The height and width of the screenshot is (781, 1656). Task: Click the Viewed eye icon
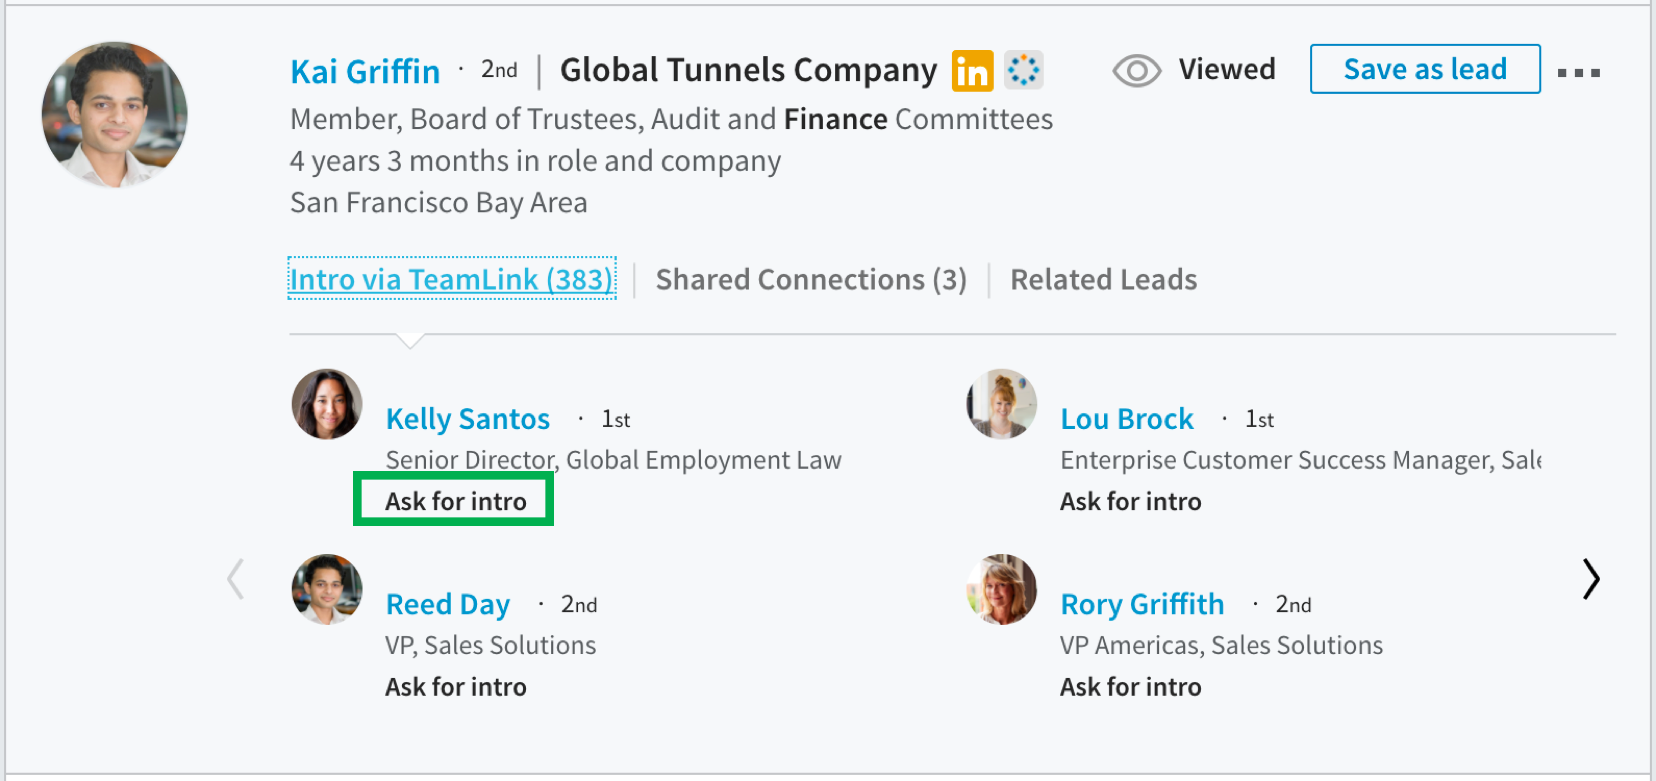tap(1137, 71)
